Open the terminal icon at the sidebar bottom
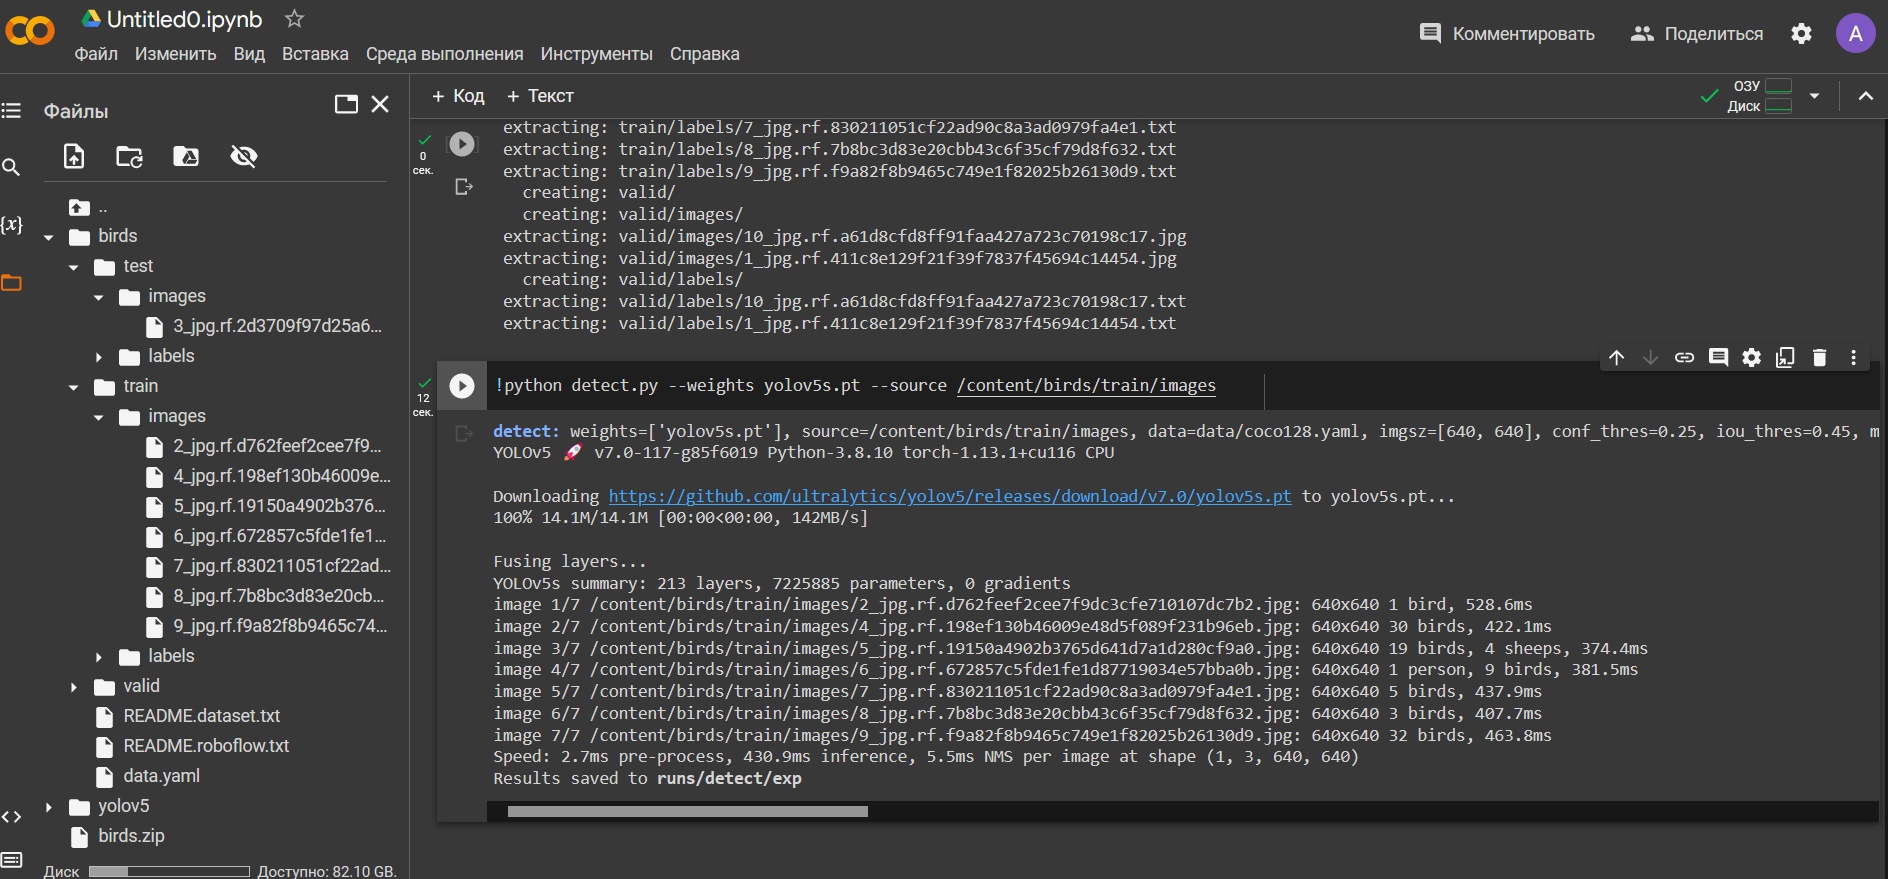Viewport: 1888px width, 879px height. coord(11,860)
